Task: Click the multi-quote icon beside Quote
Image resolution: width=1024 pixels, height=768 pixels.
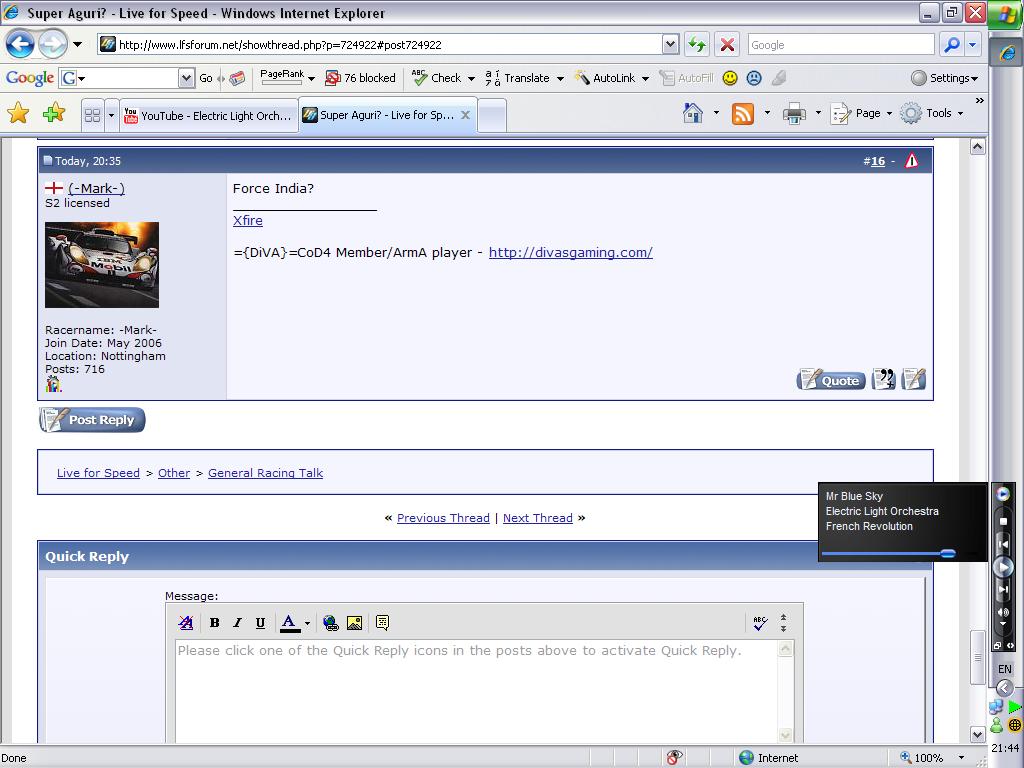Action: tap(884, 379)
